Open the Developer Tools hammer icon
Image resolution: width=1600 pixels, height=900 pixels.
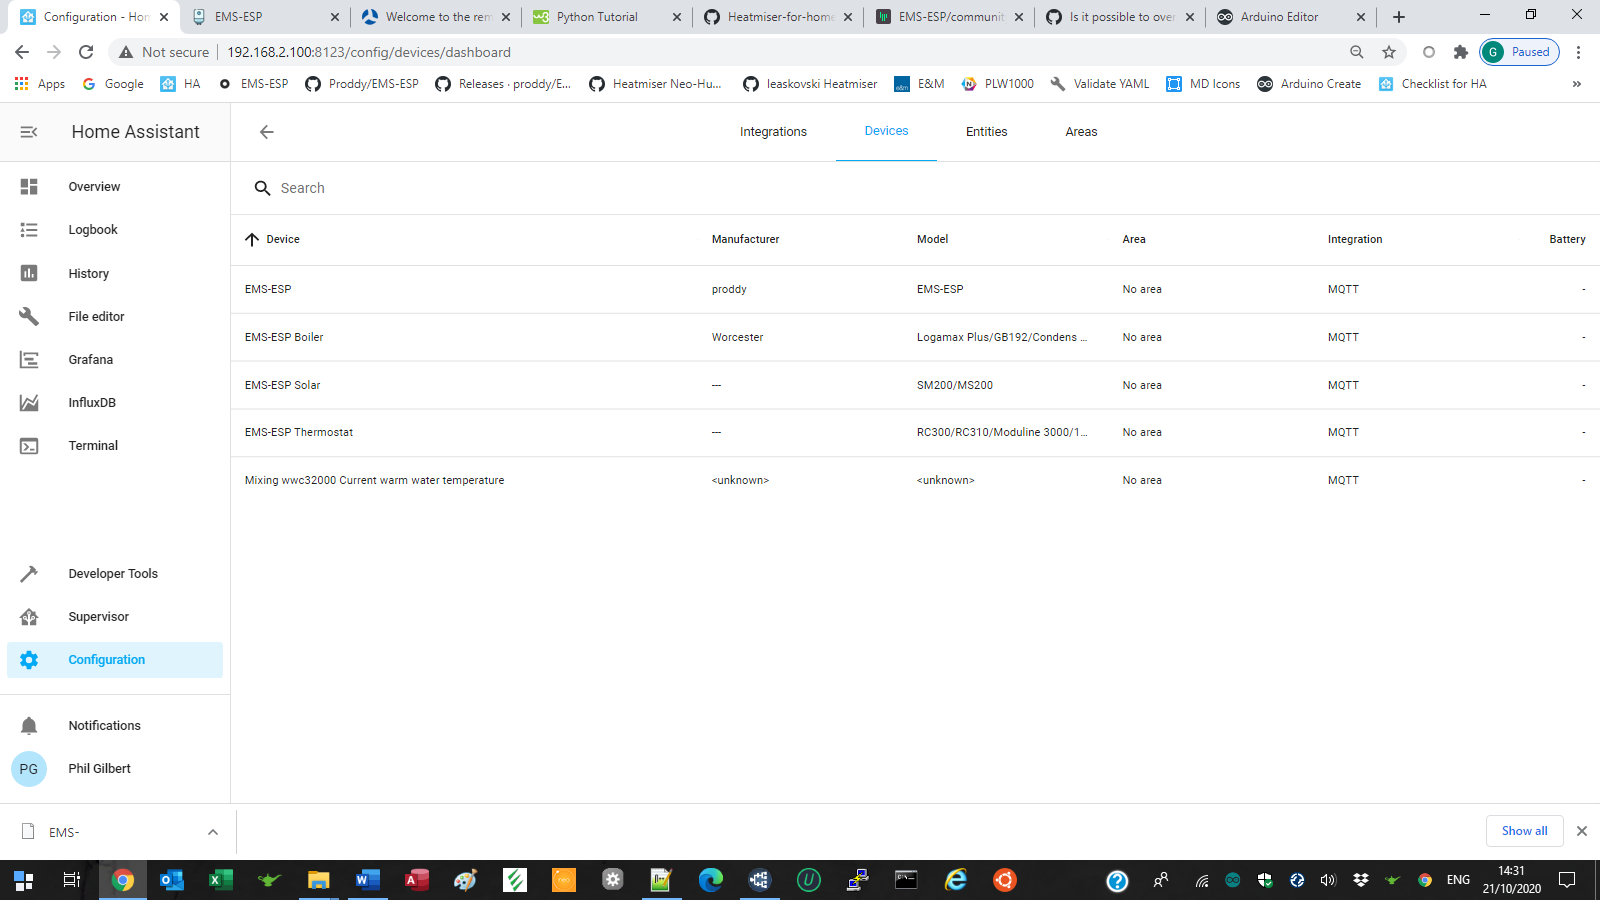click(29, 574)
